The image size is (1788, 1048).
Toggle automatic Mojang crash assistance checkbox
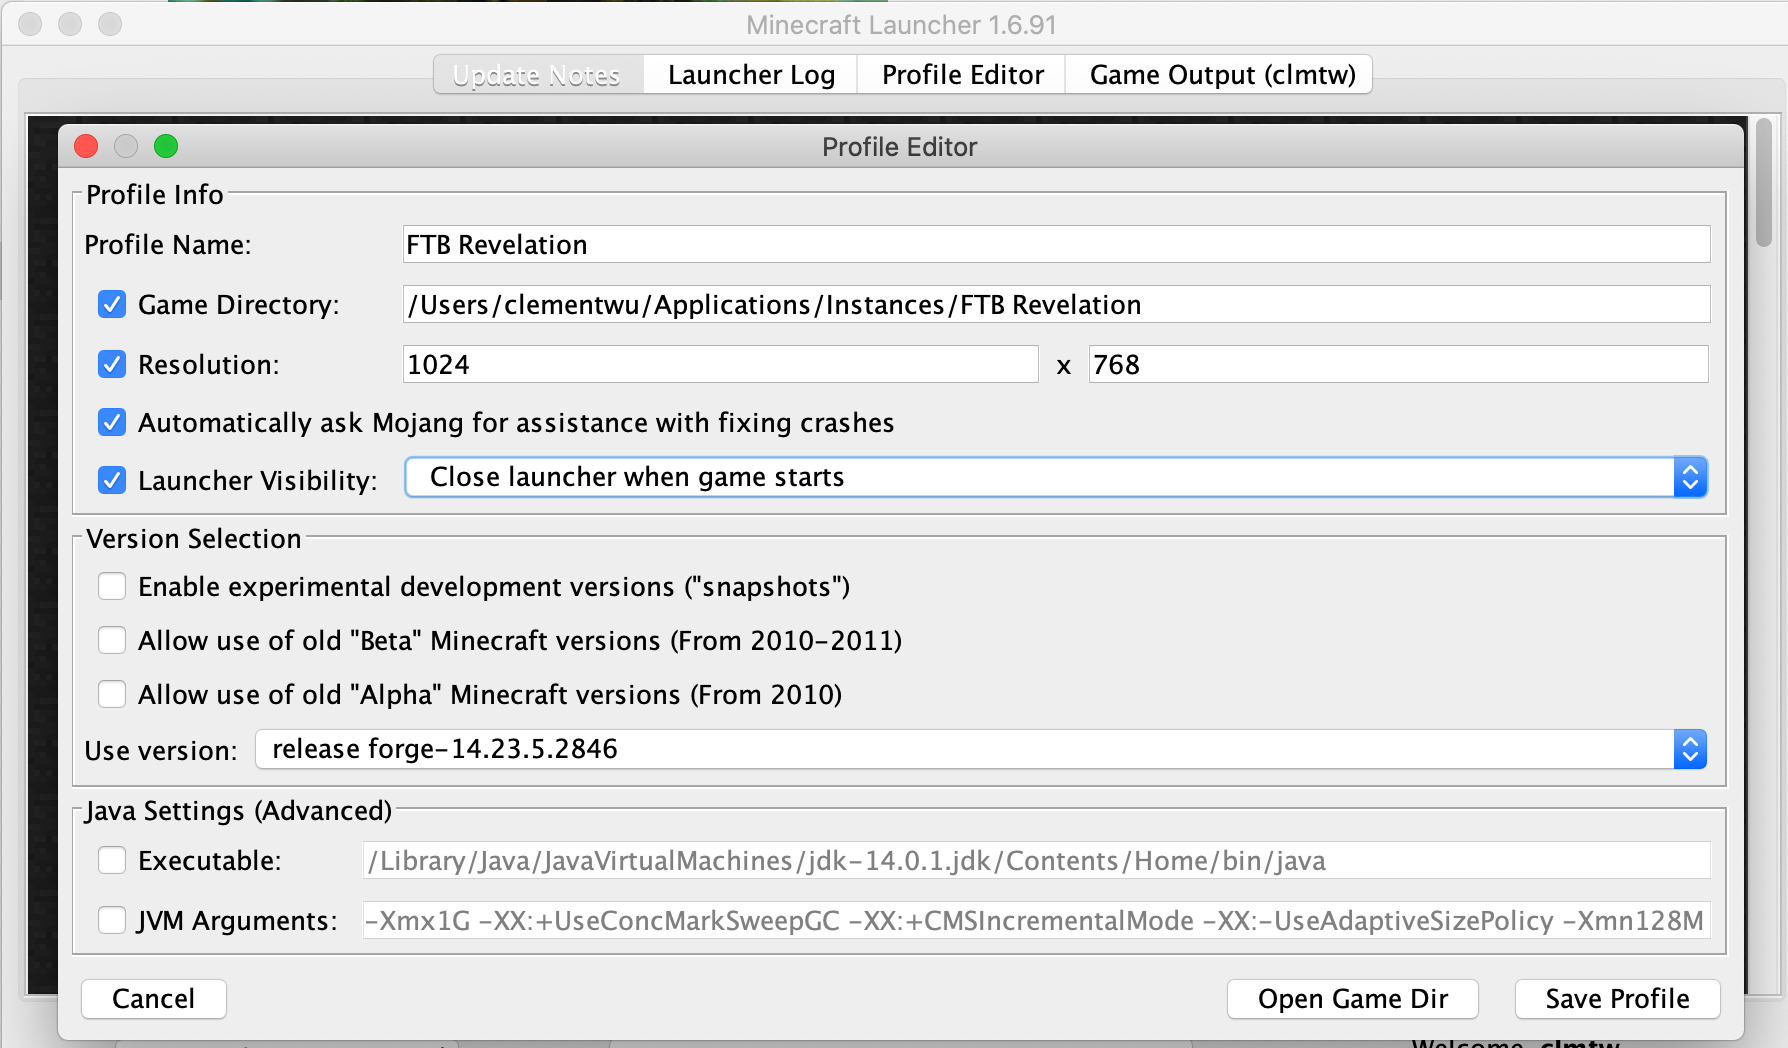[x=112, y=422]
